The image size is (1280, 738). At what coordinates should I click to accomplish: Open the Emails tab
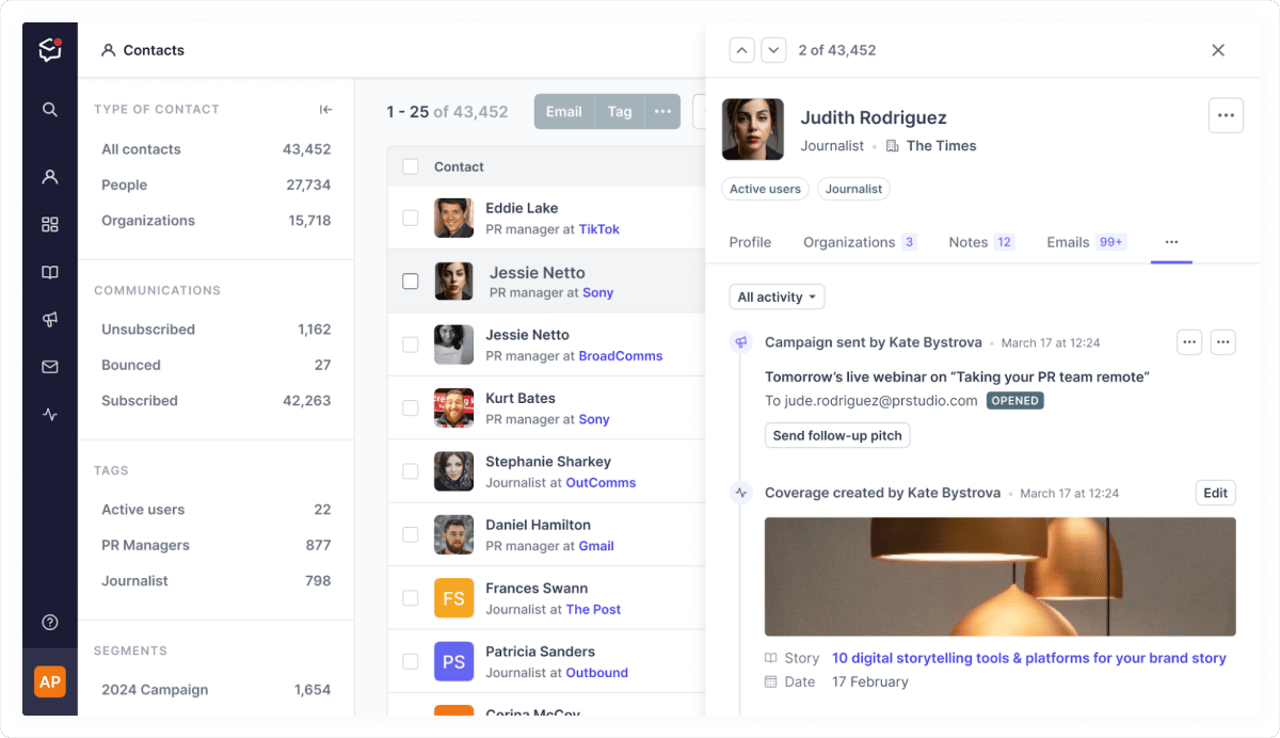tap(1087, 242)
